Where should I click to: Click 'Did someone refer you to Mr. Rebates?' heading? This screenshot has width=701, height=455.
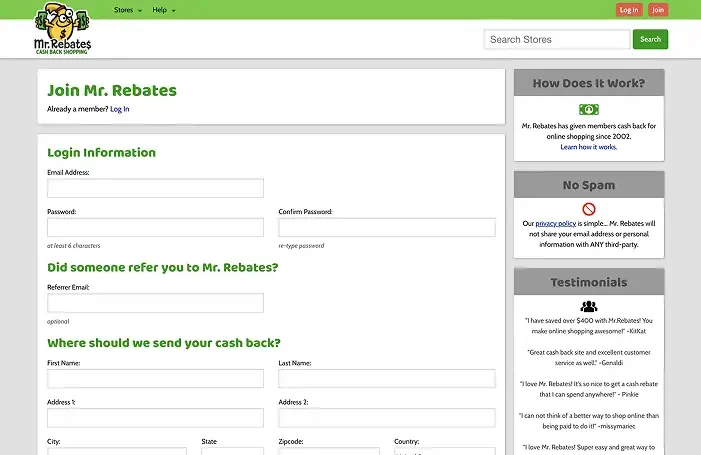tap(163, 268)
